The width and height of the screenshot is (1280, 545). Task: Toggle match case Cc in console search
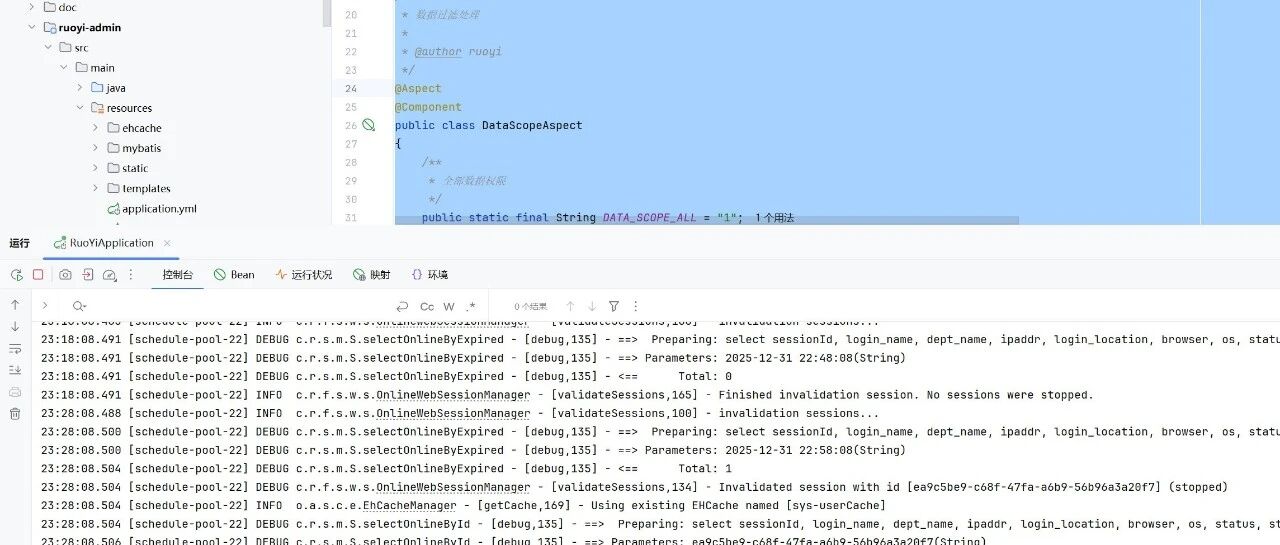(427, 306)
